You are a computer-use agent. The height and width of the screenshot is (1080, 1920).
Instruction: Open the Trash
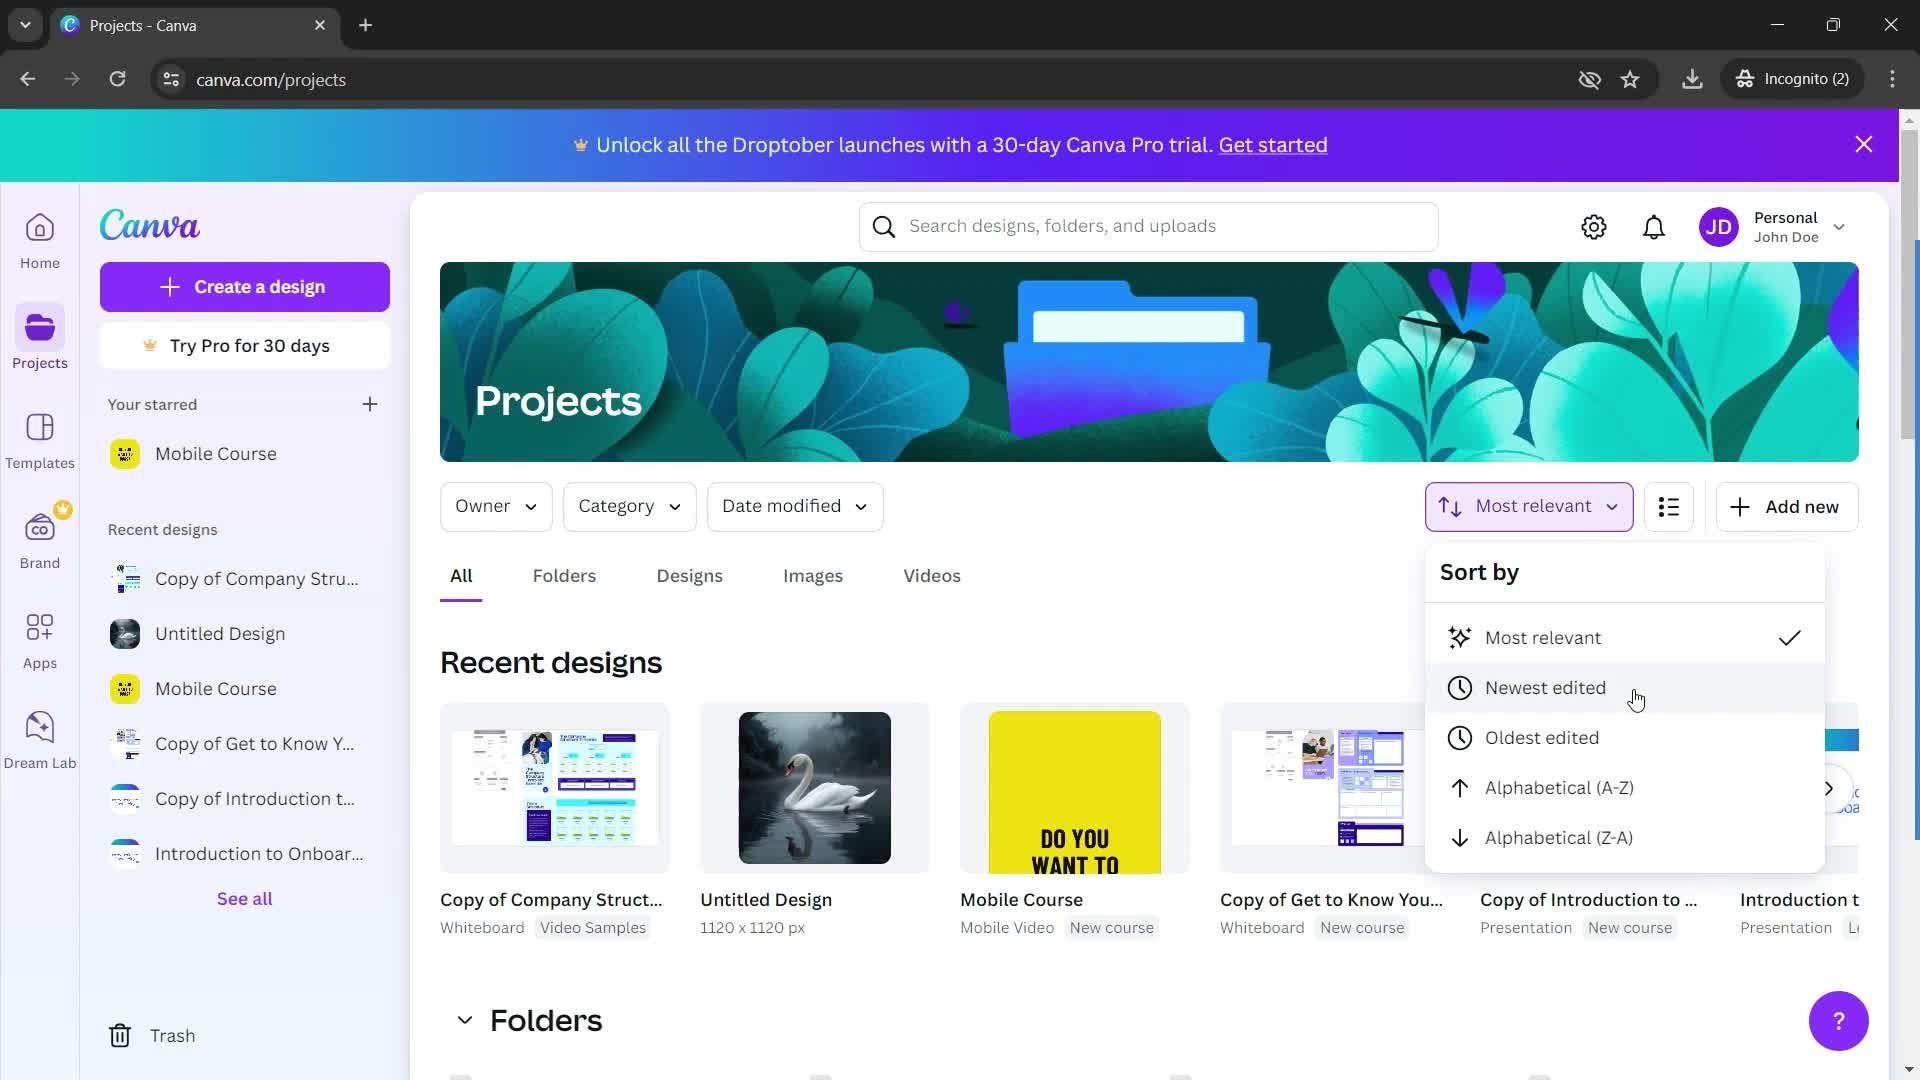click(152, 1036)
